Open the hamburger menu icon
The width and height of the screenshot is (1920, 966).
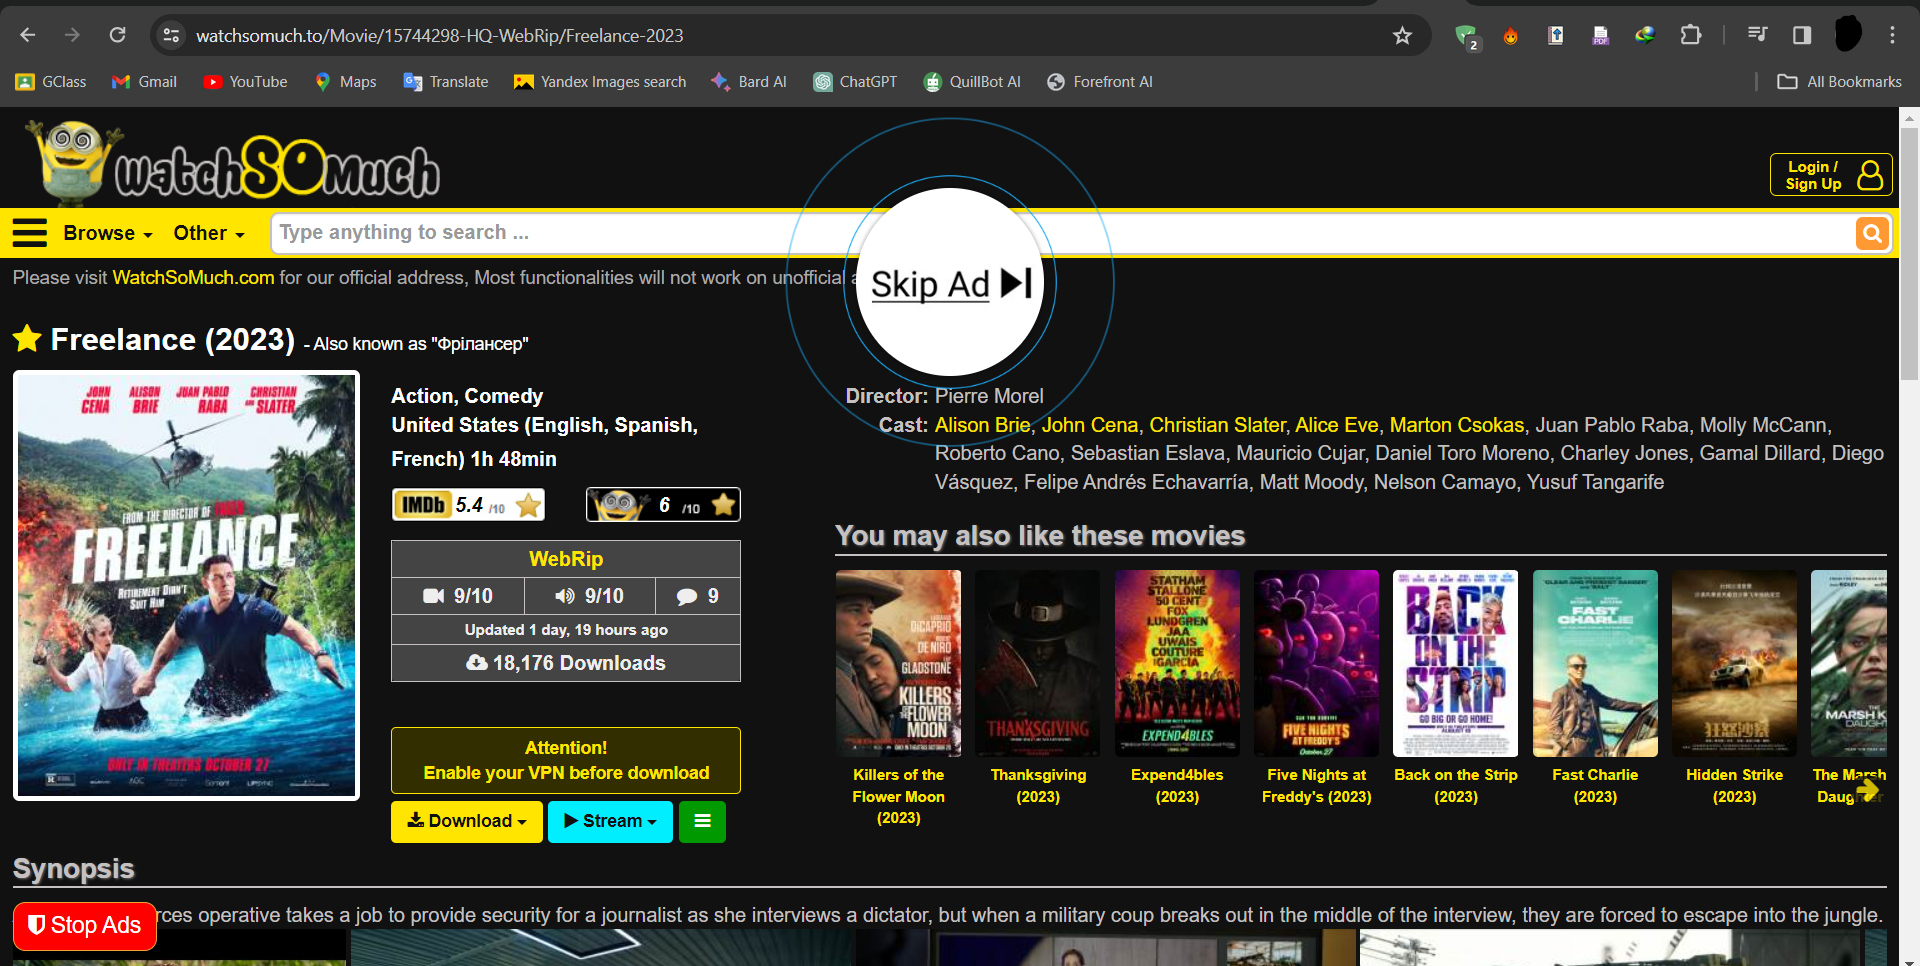coord(30,233)
